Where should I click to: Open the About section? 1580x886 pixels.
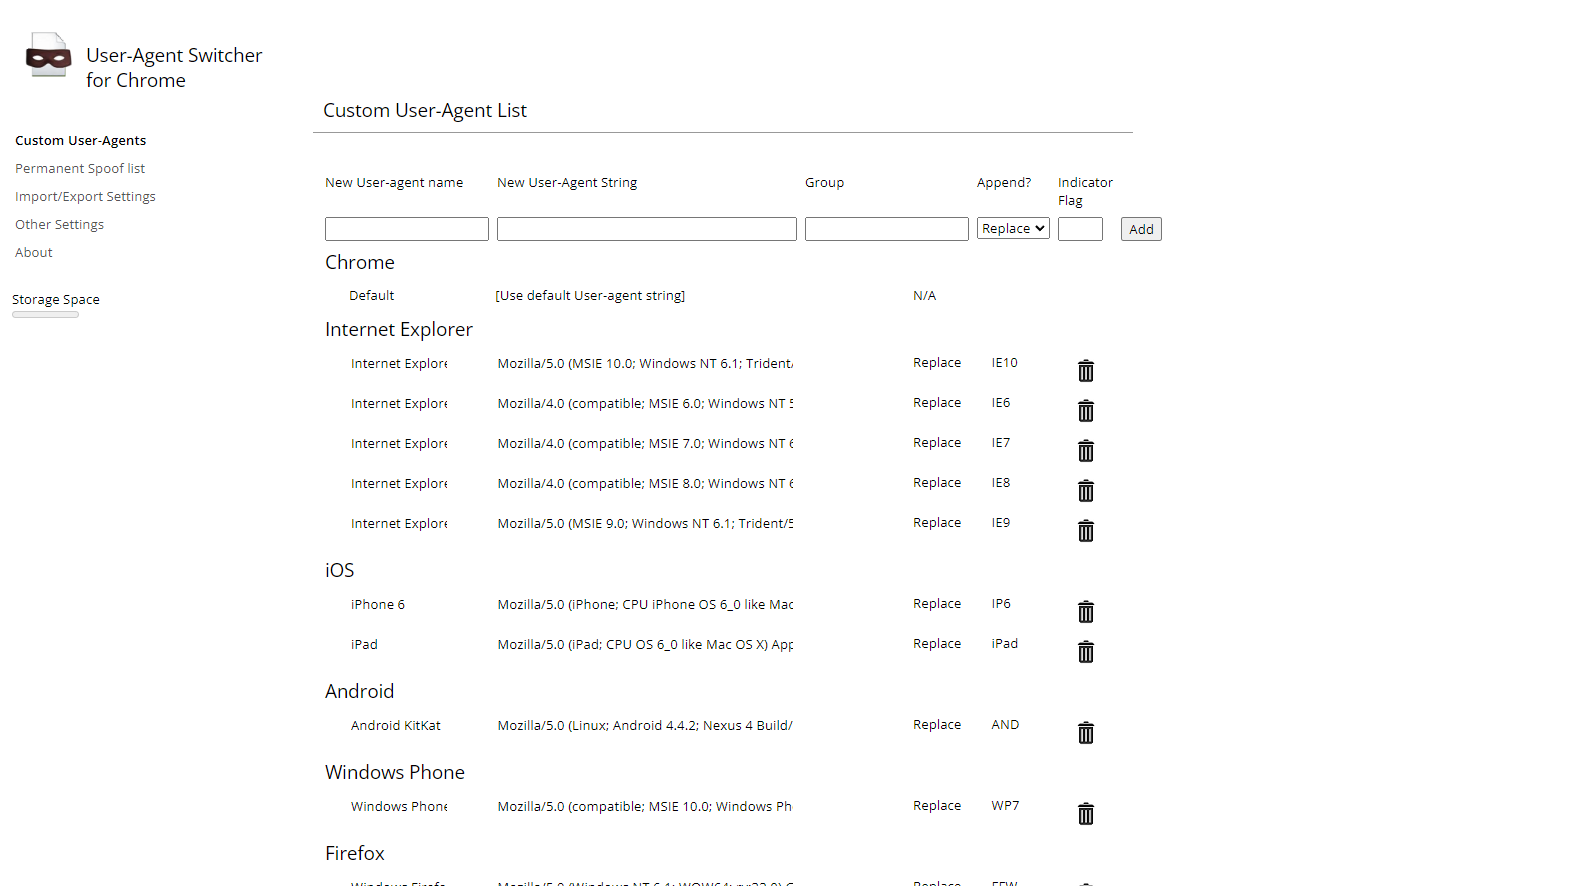(x=34, y=253)
